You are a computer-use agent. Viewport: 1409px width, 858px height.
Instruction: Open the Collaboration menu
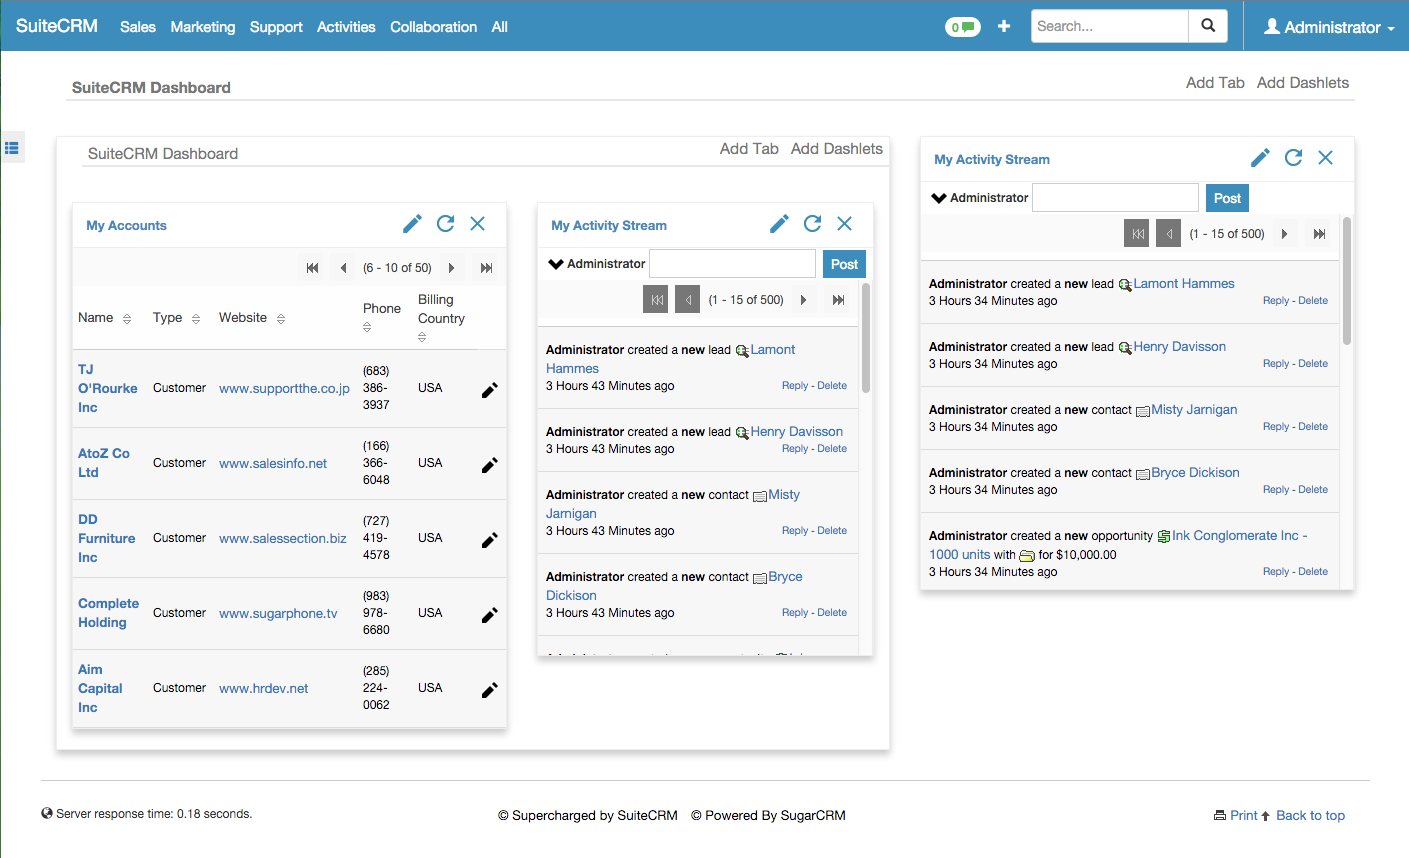pos(434,27)
